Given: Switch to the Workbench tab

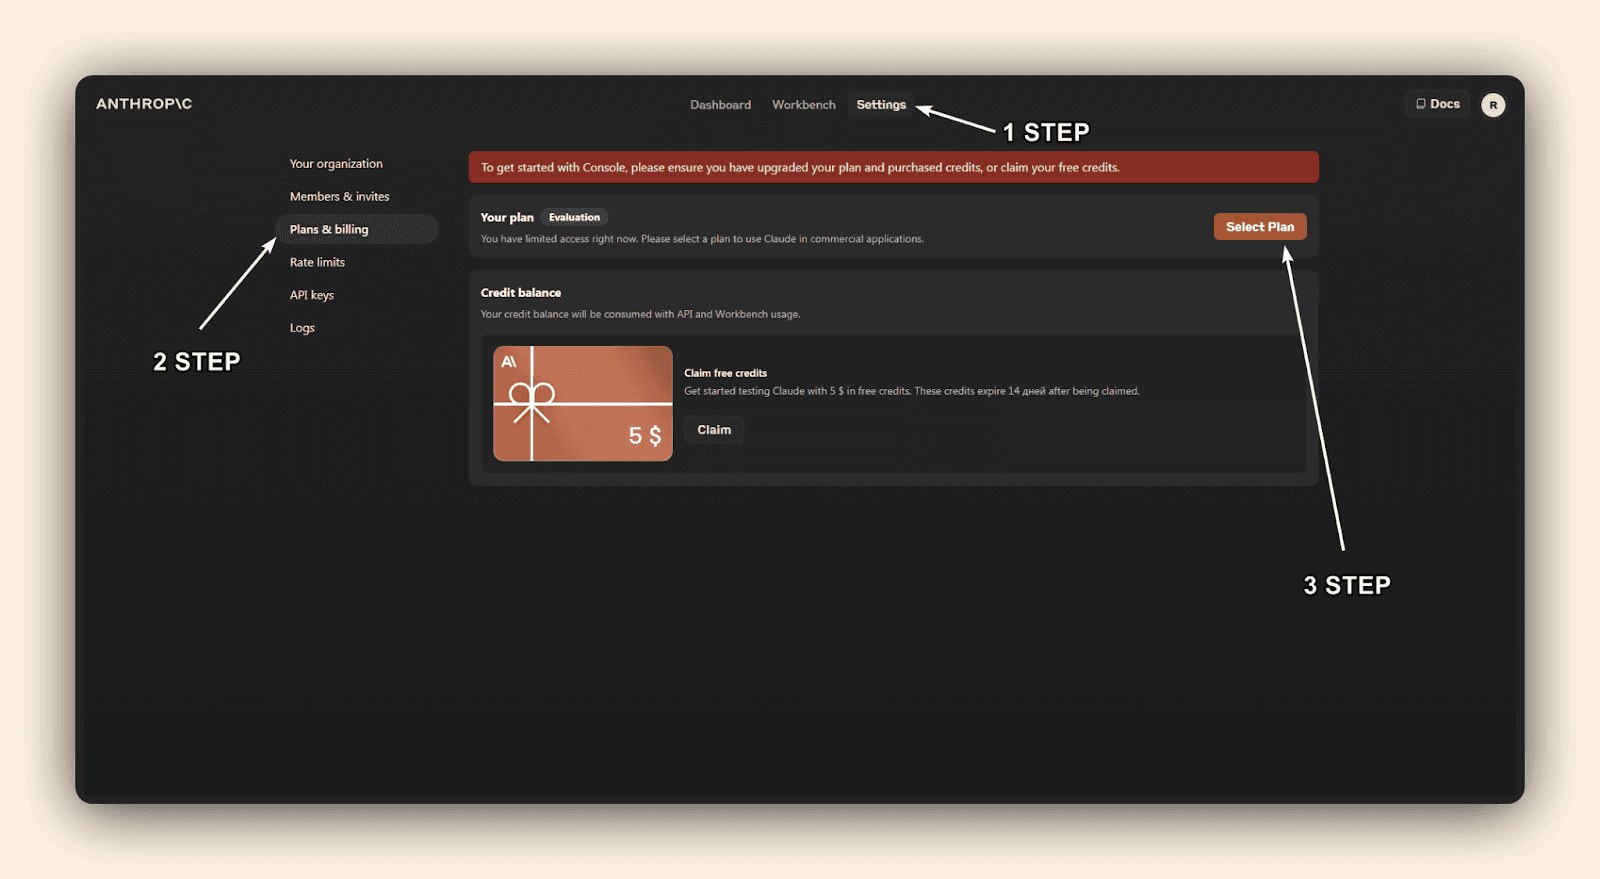Looking at the screenshot, I should click(803, 105).
